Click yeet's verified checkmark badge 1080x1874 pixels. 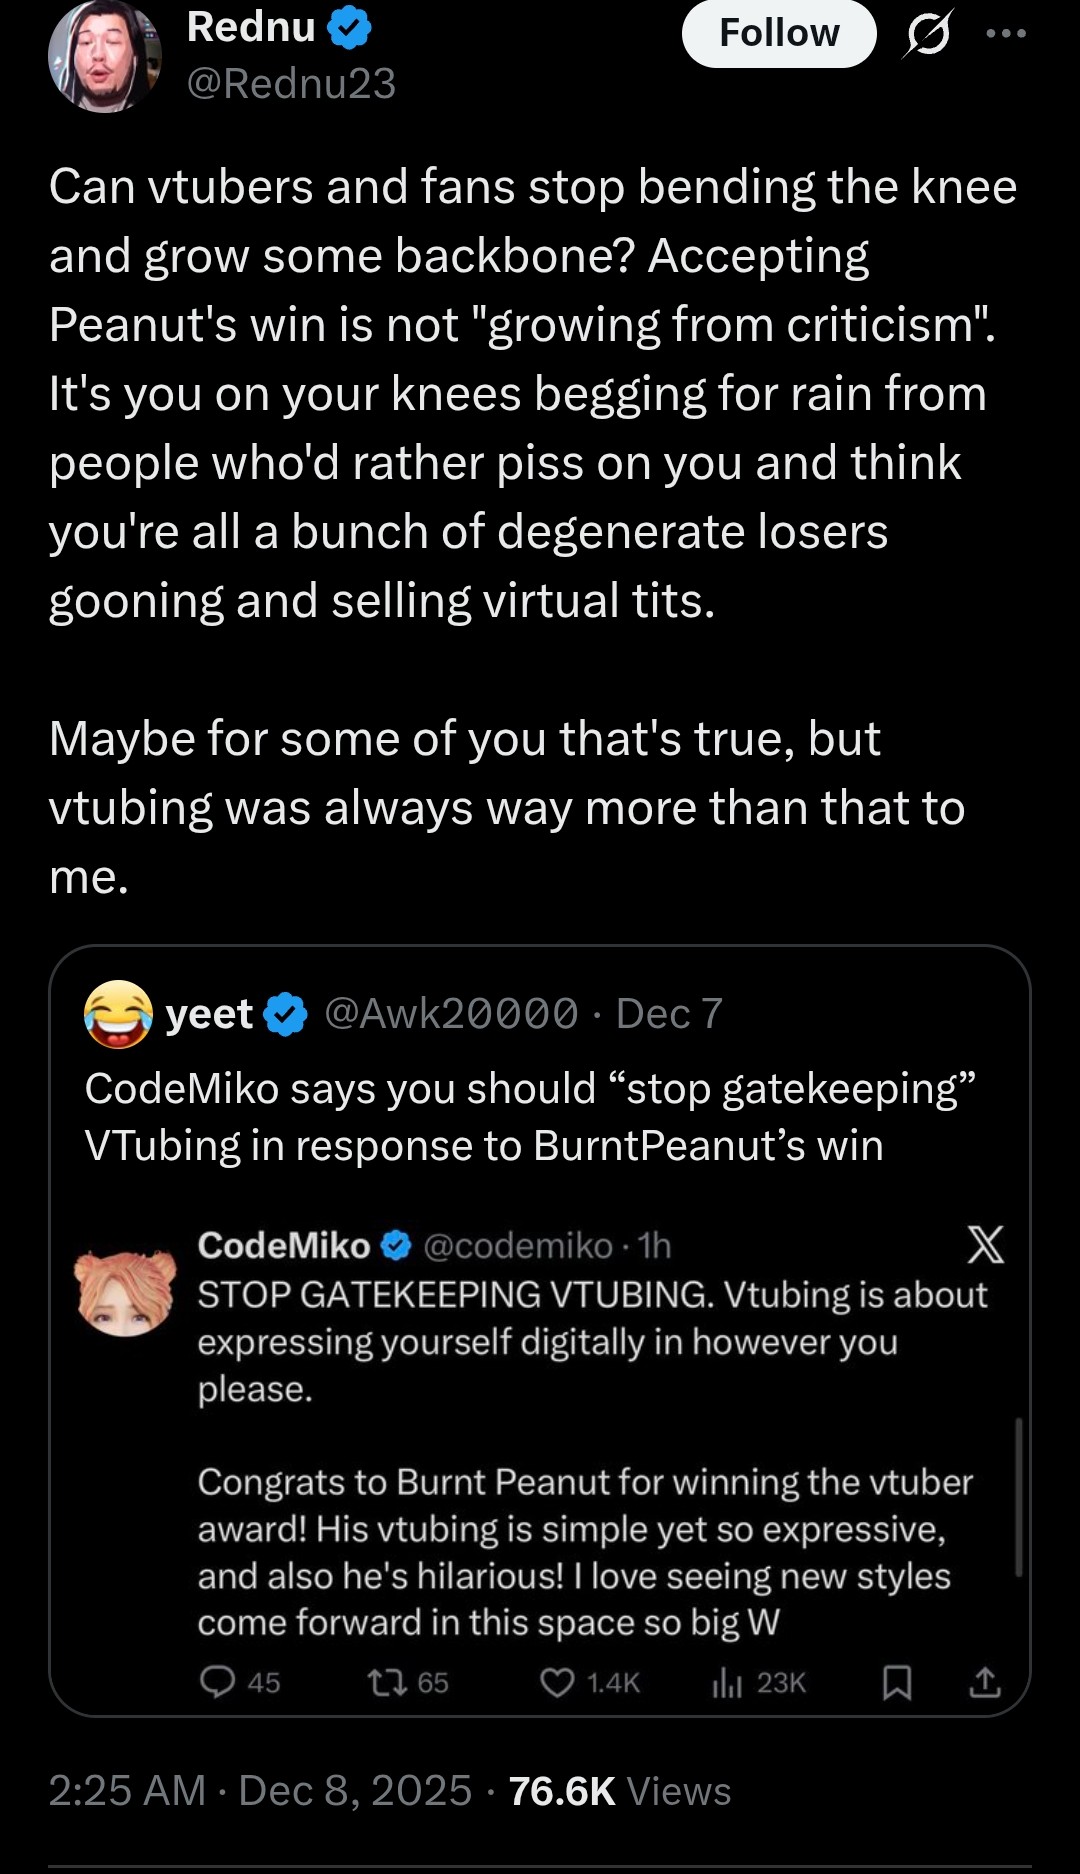(286, 1014)
